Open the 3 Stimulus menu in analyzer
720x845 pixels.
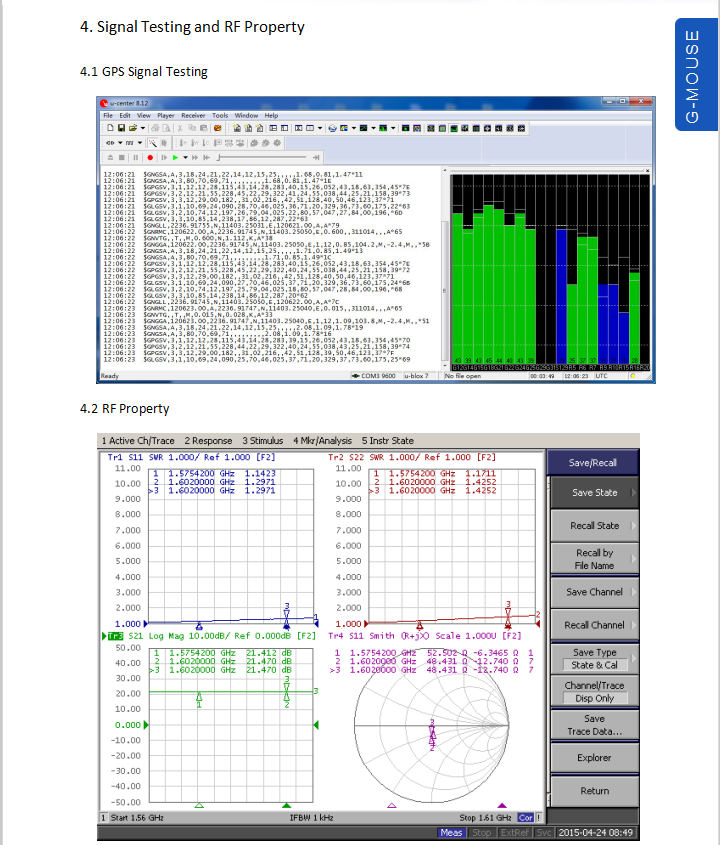pos(262,440)
